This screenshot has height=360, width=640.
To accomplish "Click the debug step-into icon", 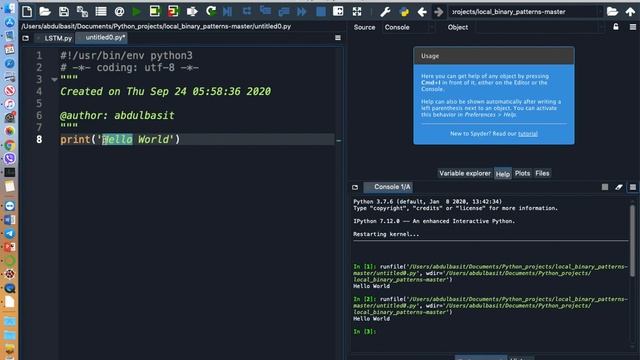I will (x=265, y=11).
